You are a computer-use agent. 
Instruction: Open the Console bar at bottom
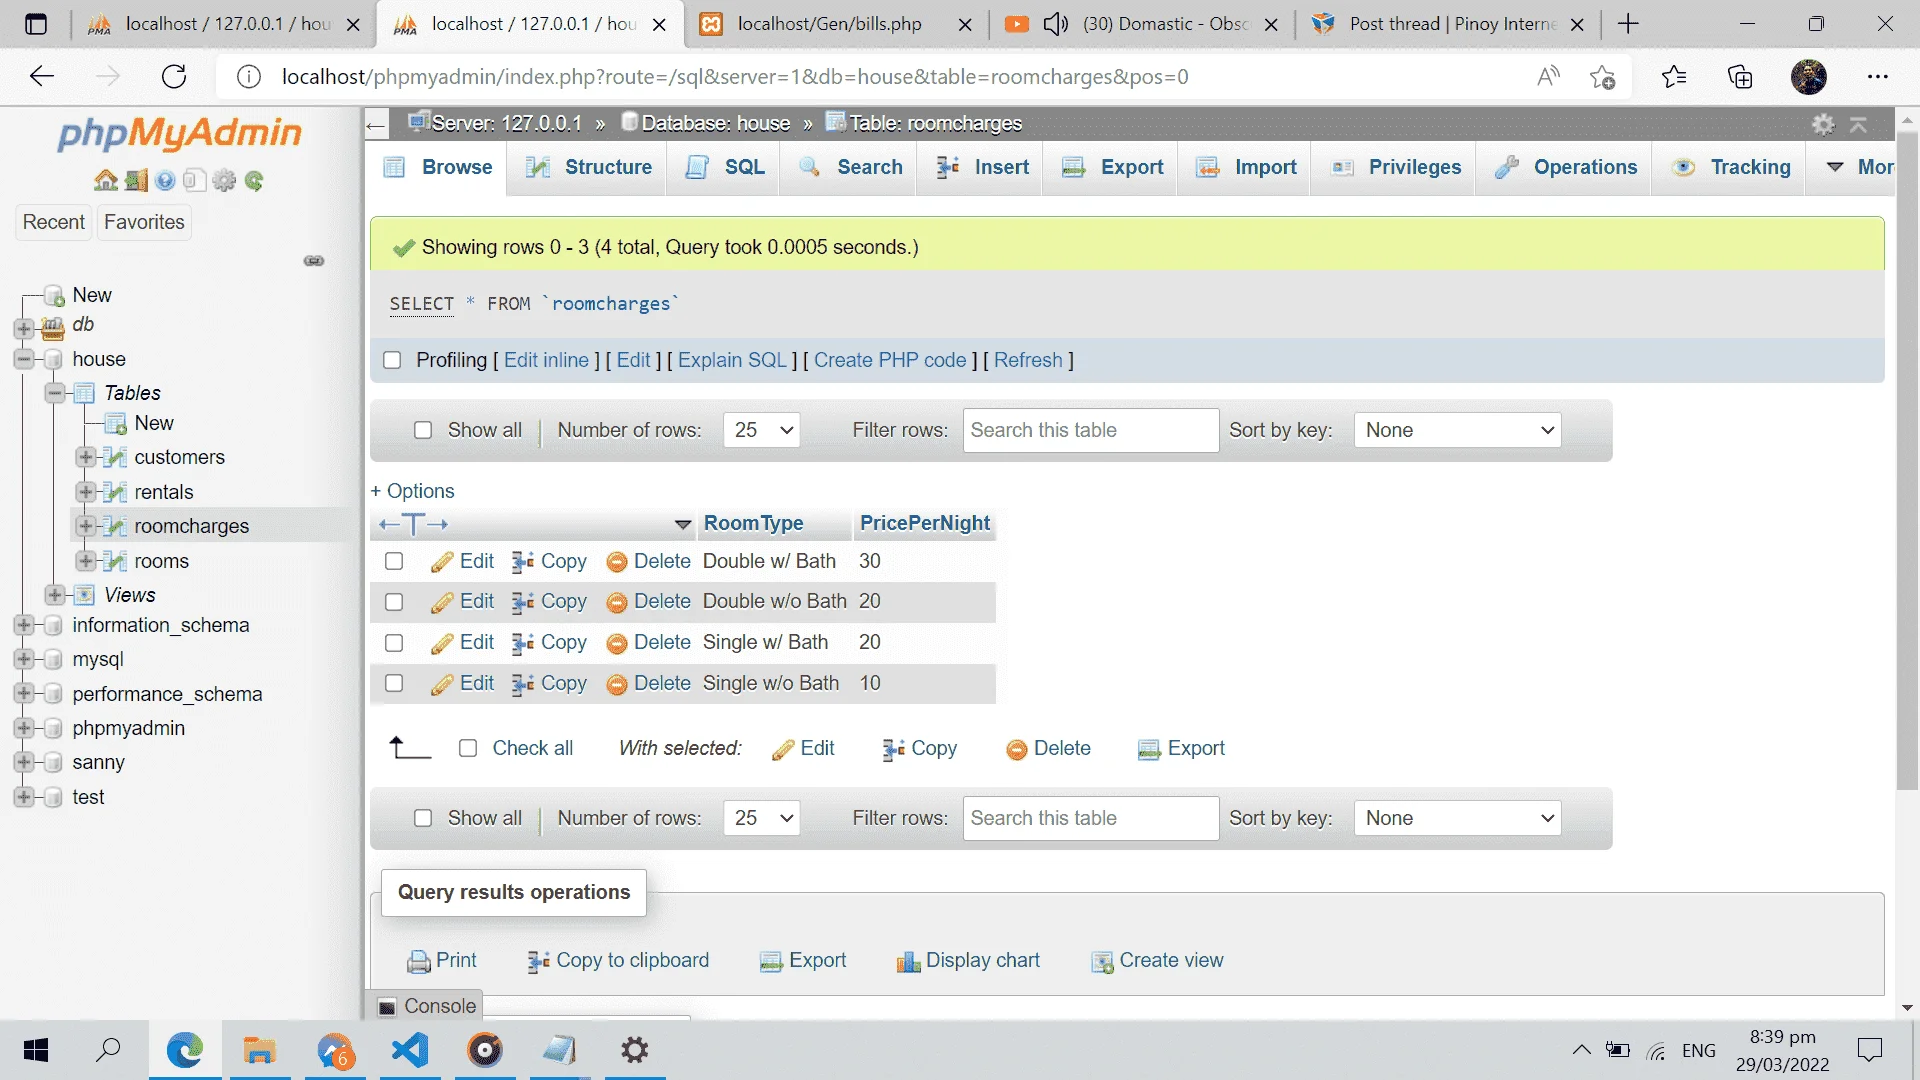(x=427, y=1006)
